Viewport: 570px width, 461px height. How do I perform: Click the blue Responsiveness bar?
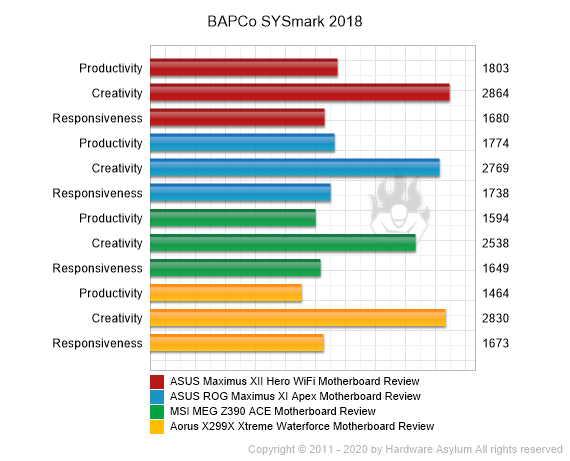[x=240, y=193]
